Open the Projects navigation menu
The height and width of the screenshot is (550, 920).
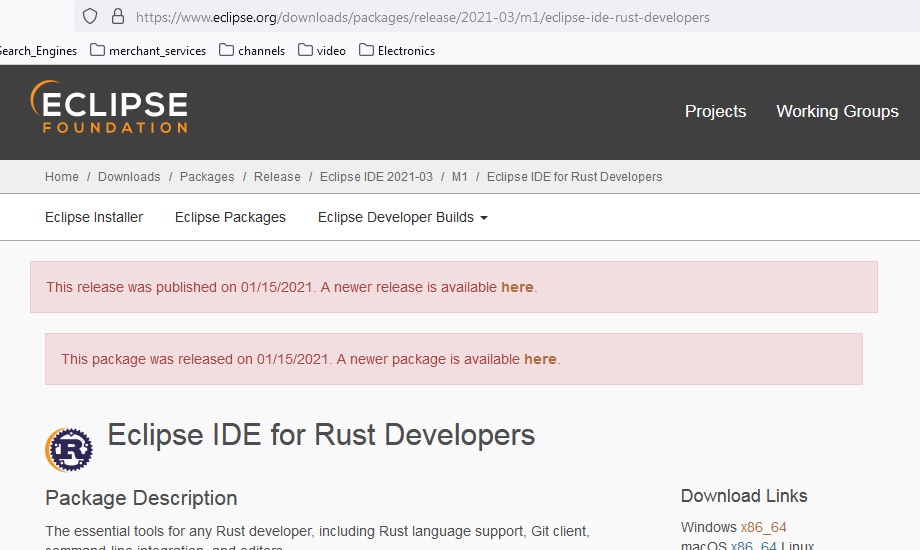pyautogui.click(x=715, y=112)
